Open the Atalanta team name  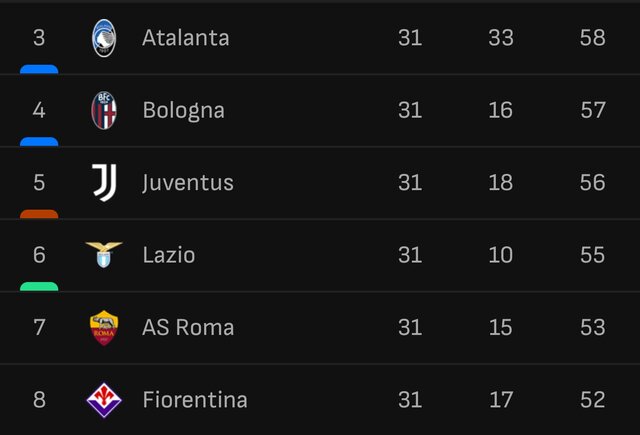point(186,38)
